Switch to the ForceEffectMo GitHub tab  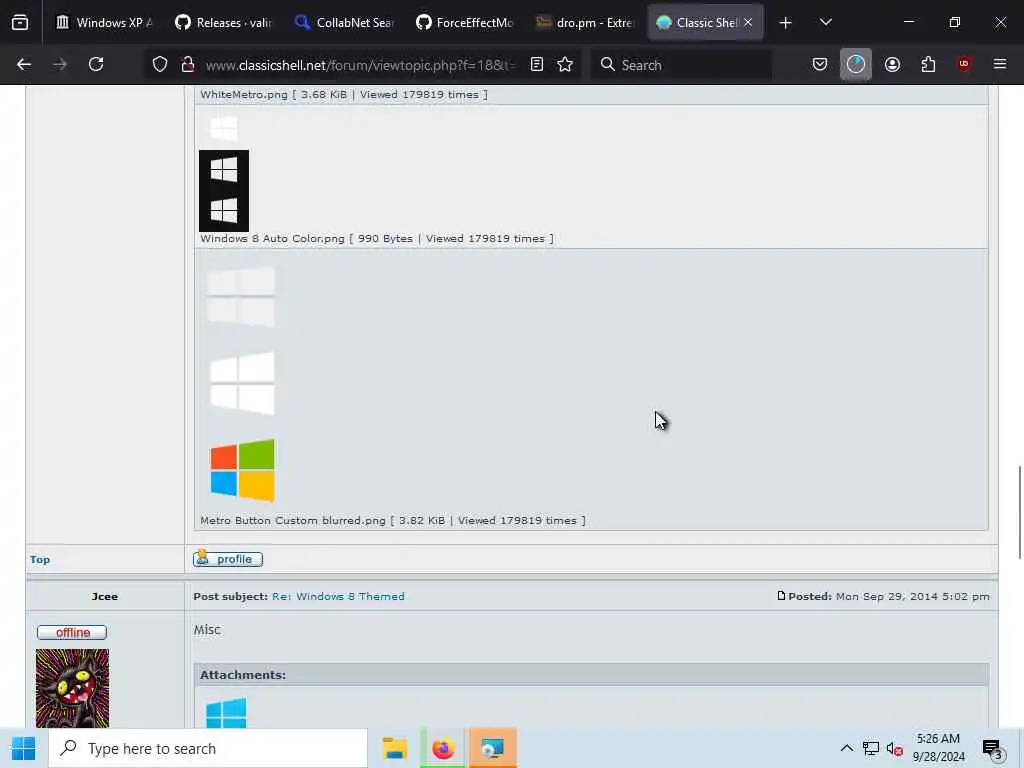(464, 23)
